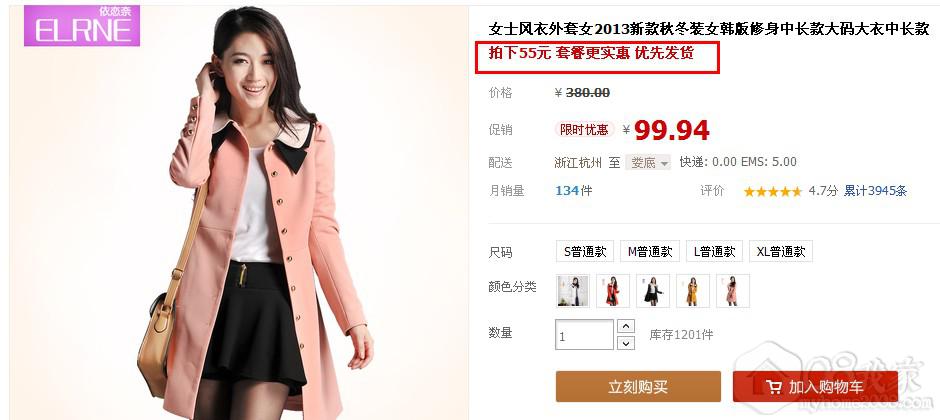940x420 pixels.
Task: Choose size L普通款
Action: [x=715, y=252]
